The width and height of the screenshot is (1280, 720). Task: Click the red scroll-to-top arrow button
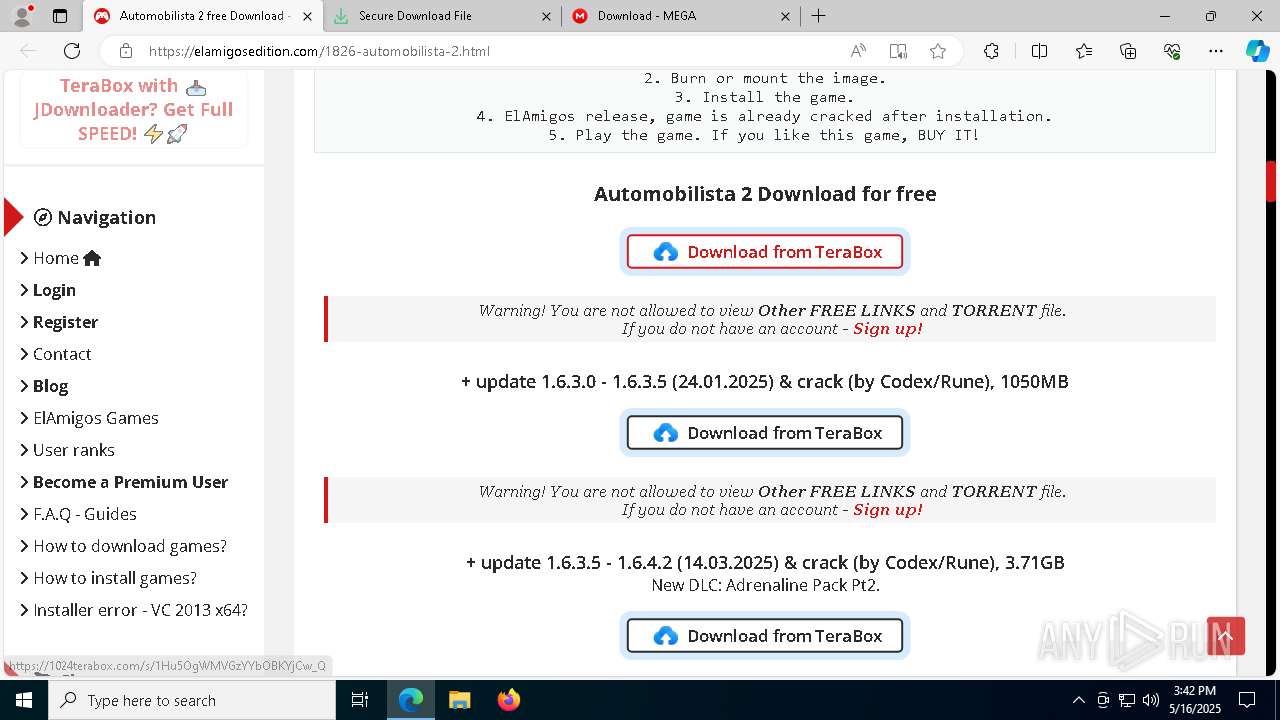1226,636
